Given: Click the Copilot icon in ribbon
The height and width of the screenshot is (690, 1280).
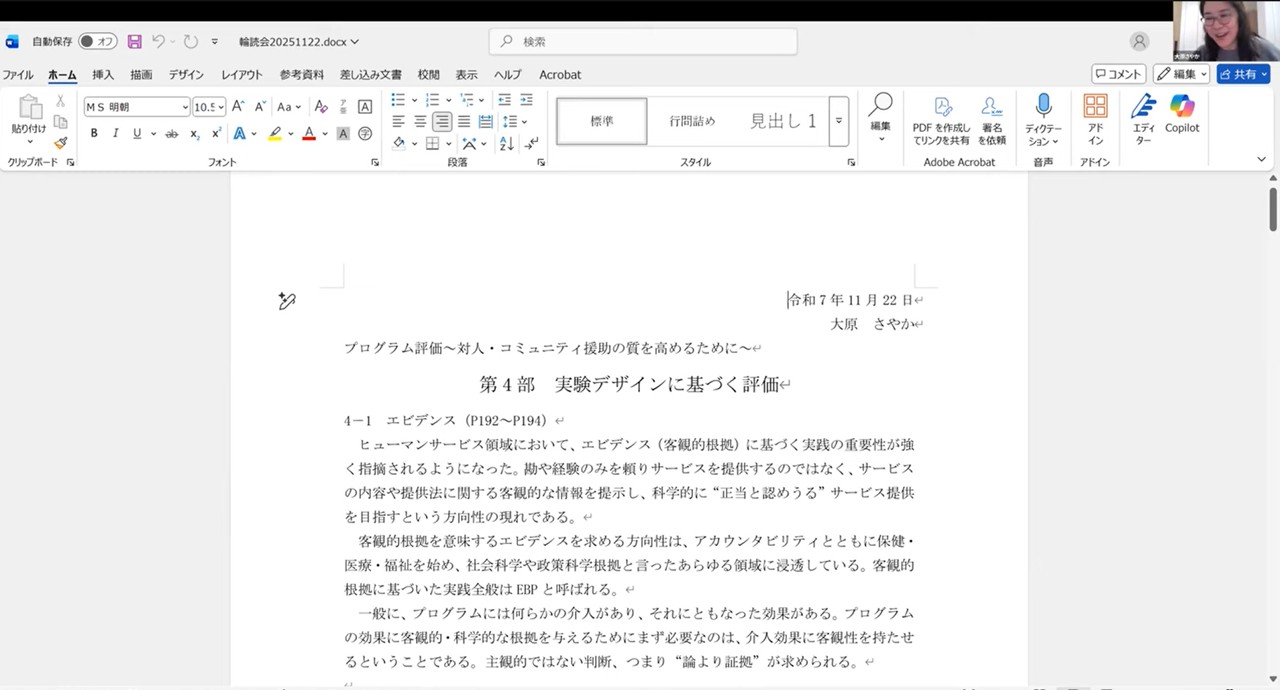Looking at the screenshot, I should (x=1181, y=115).
